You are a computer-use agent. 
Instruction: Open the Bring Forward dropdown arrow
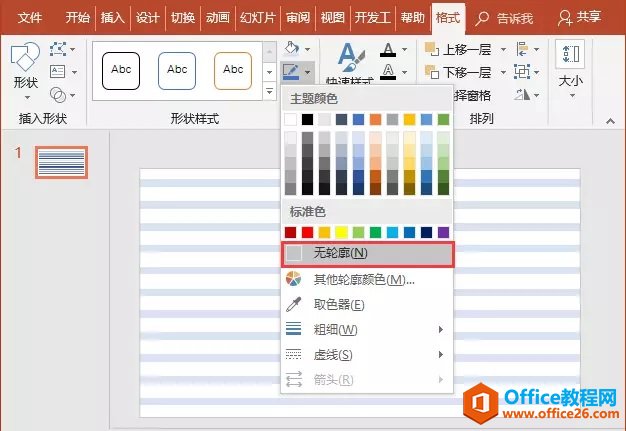(501, 48)
